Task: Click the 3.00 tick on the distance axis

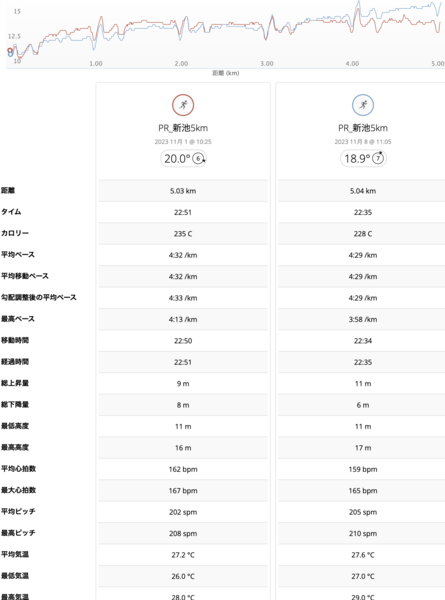Action: pyautogui.click(x=267, y=64)
